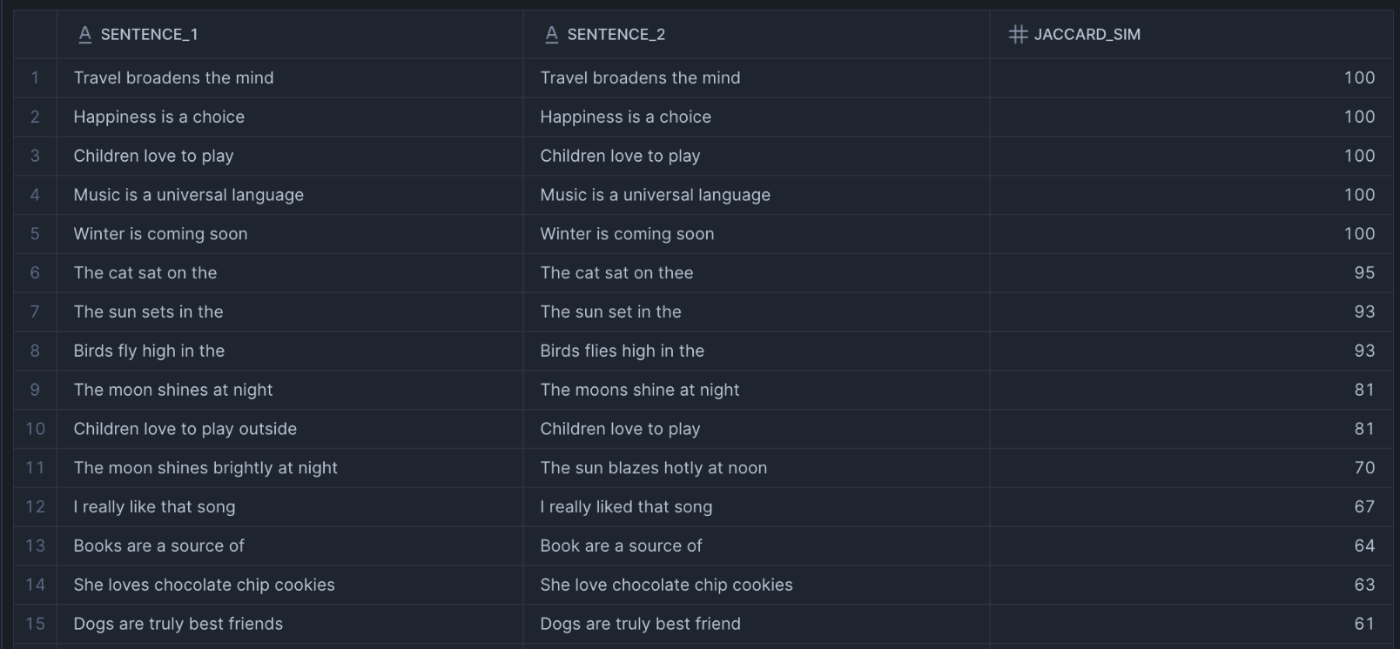Select row number 1
The image size is (1400, 649).
pos(35,78)
